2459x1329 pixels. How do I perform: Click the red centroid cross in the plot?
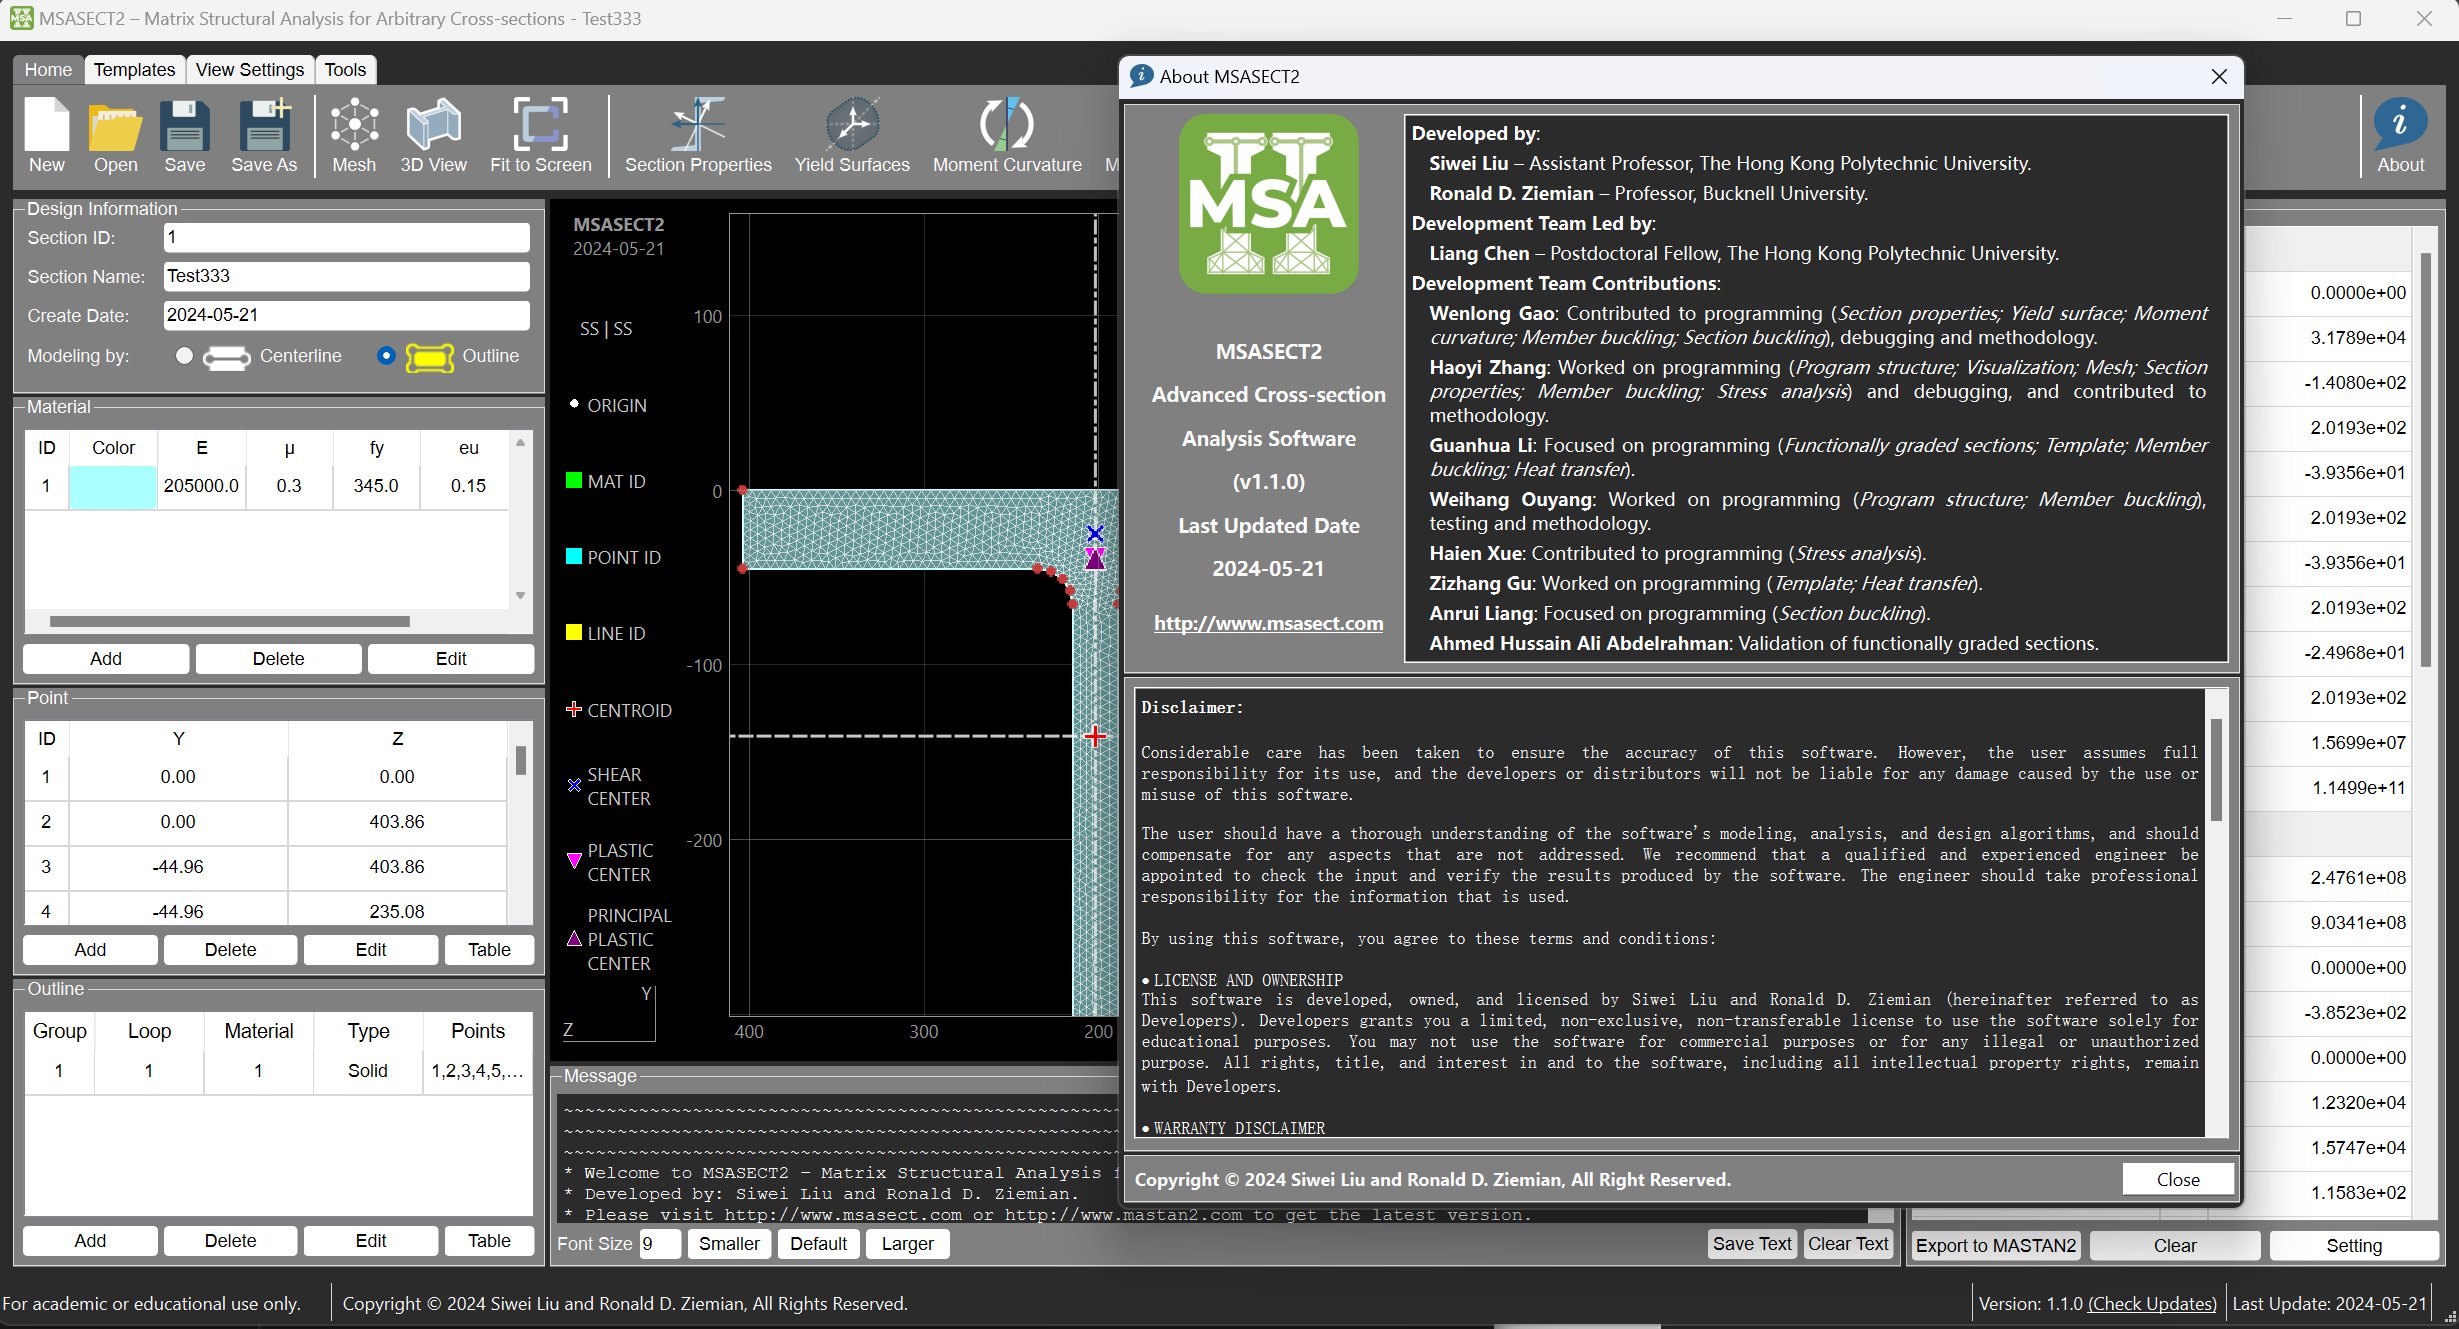point(1095,736)
